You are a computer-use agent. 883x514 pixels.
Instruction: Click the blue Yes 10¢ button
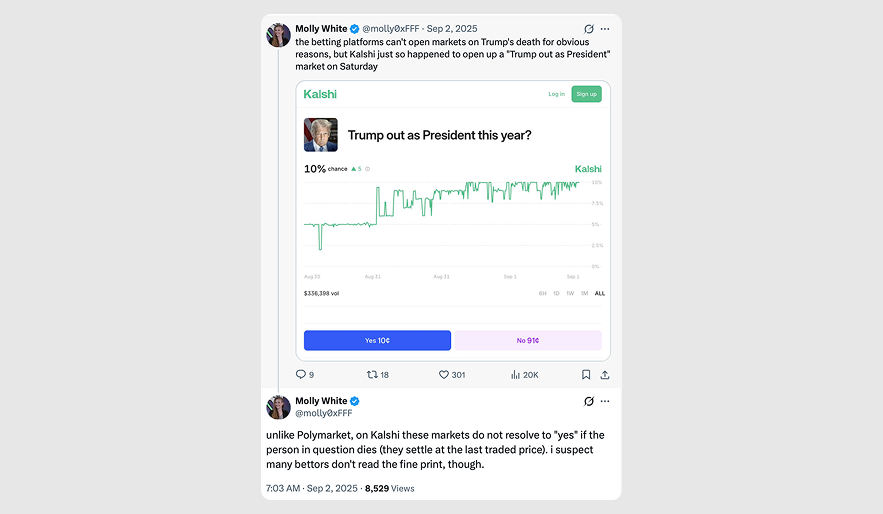[377, 340]
